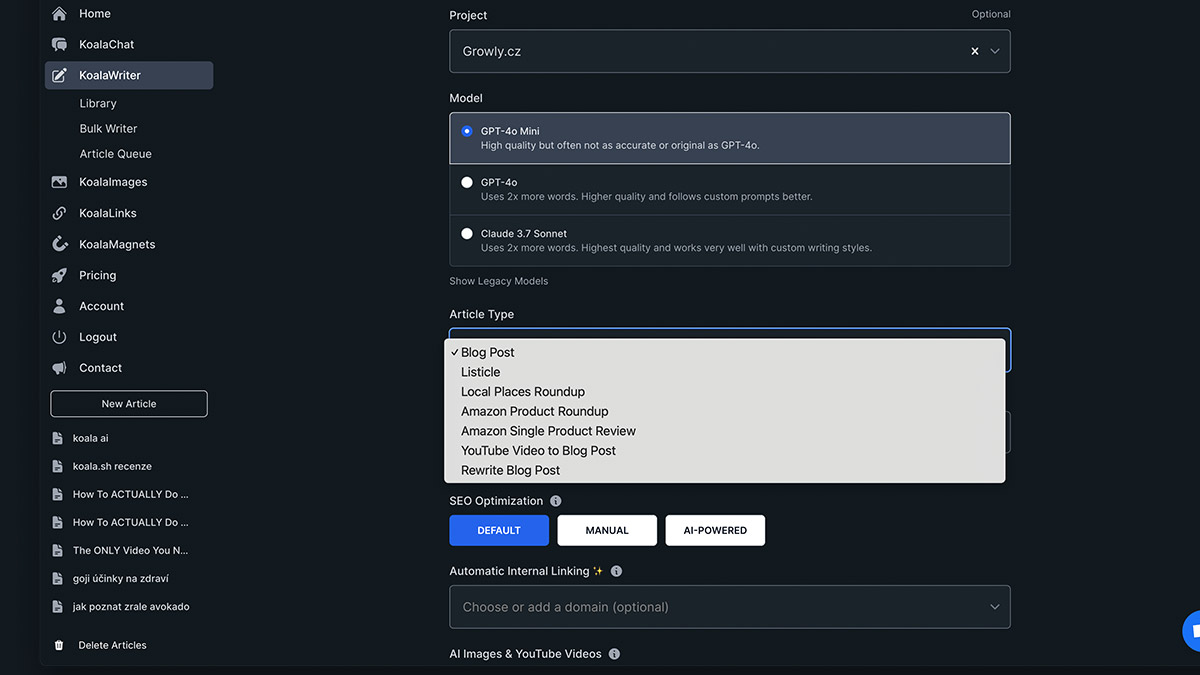The height and width of the screenshot is (675, 1200).
Task: Click the Pricing rocket icon
Action: click(59, 275)
